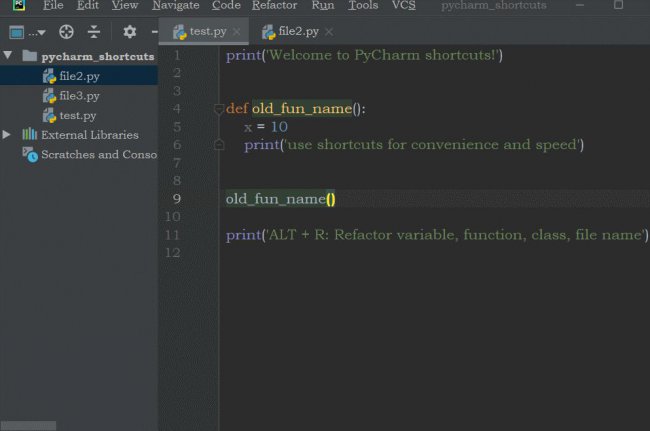Click the fold end marker at line 6
The width and height of the screenshot is (650, 431).
[219, 145]
